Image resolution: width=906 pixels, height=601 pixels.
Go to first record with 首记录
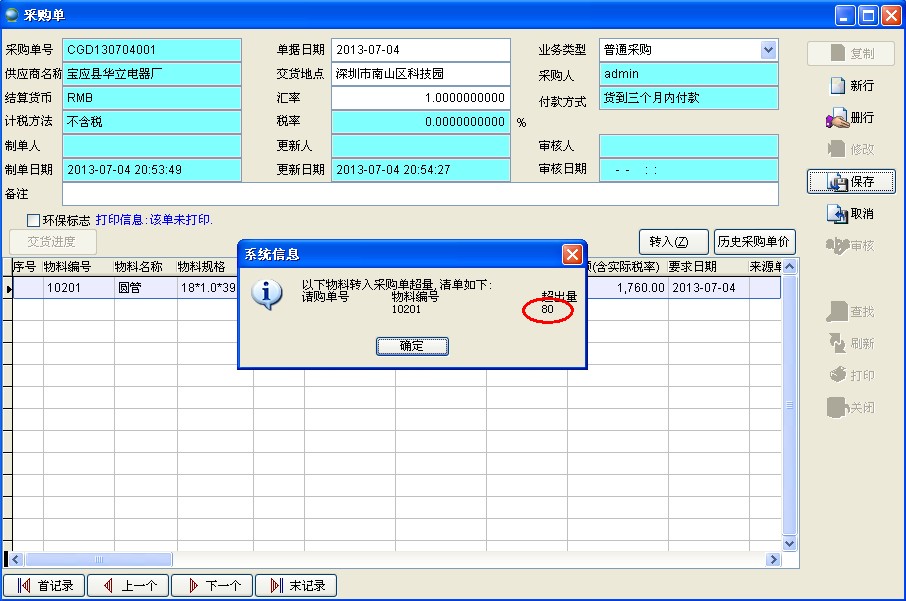(45, 586)
